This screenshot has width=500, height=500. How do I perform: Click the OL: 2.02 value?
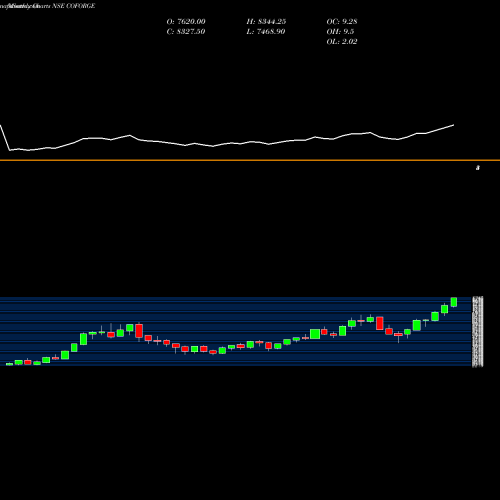(342, 42)
